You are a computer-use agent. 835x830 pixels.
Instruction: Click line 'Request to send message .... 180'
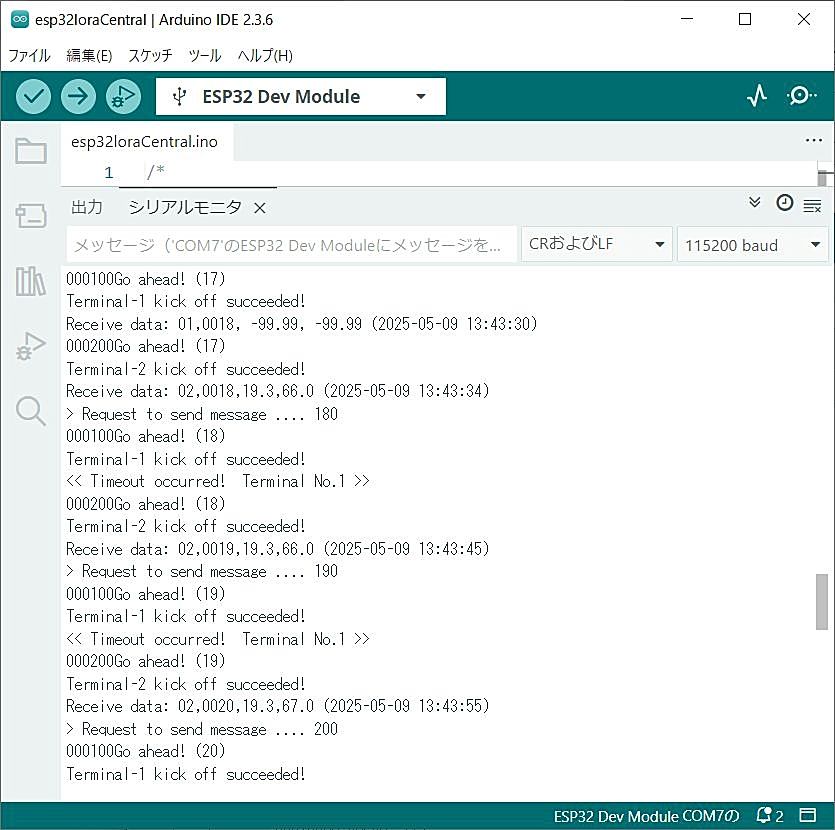[x=202, y=414]
